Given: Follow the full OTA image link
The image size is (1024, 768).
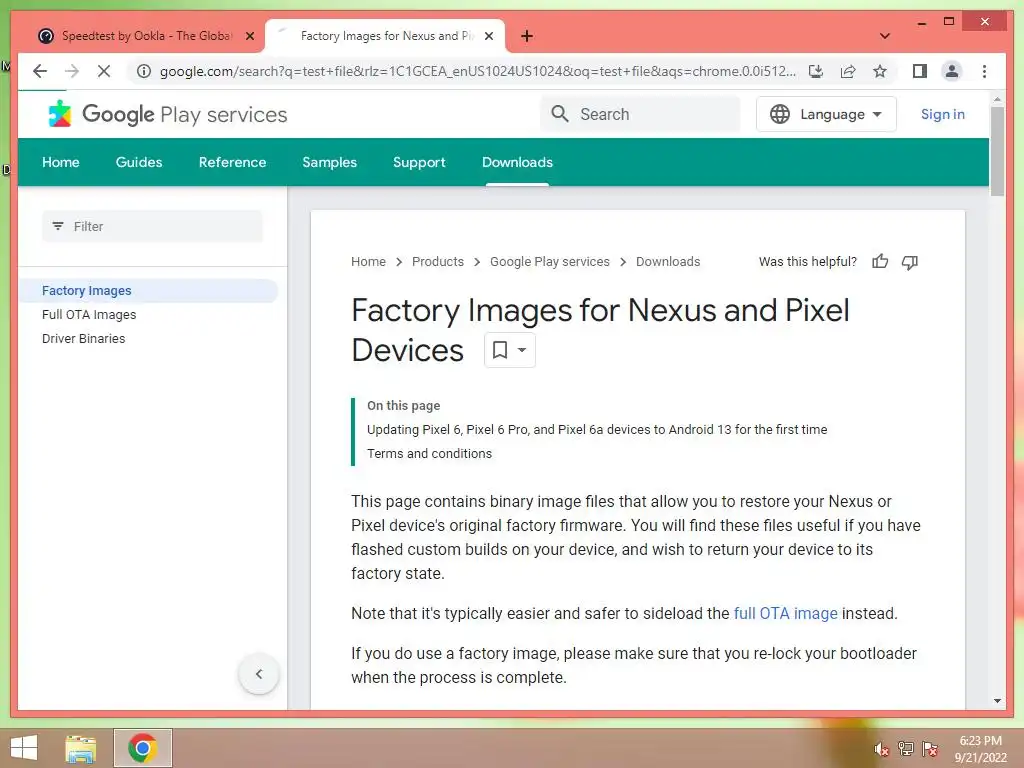Looking at the screenshot, I should (785, 614).
